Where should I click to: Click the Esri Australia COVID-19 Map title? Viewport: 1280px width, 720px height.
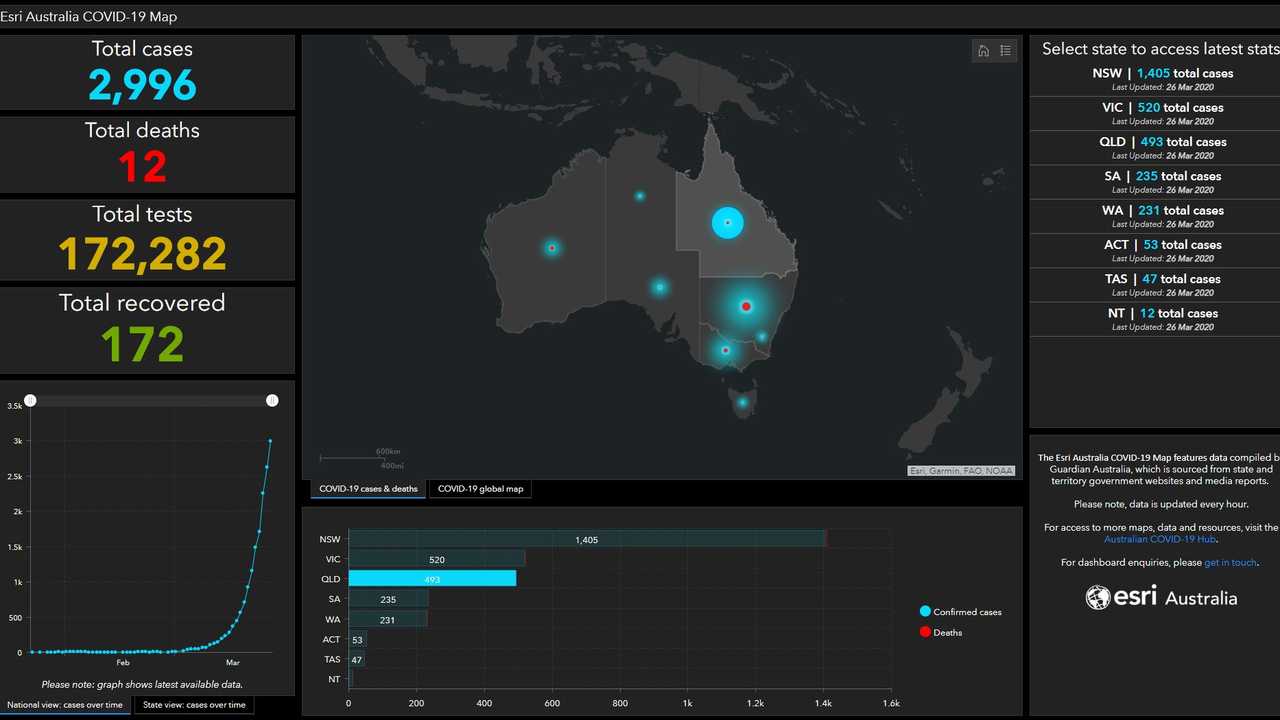click(x=89, y=17)
